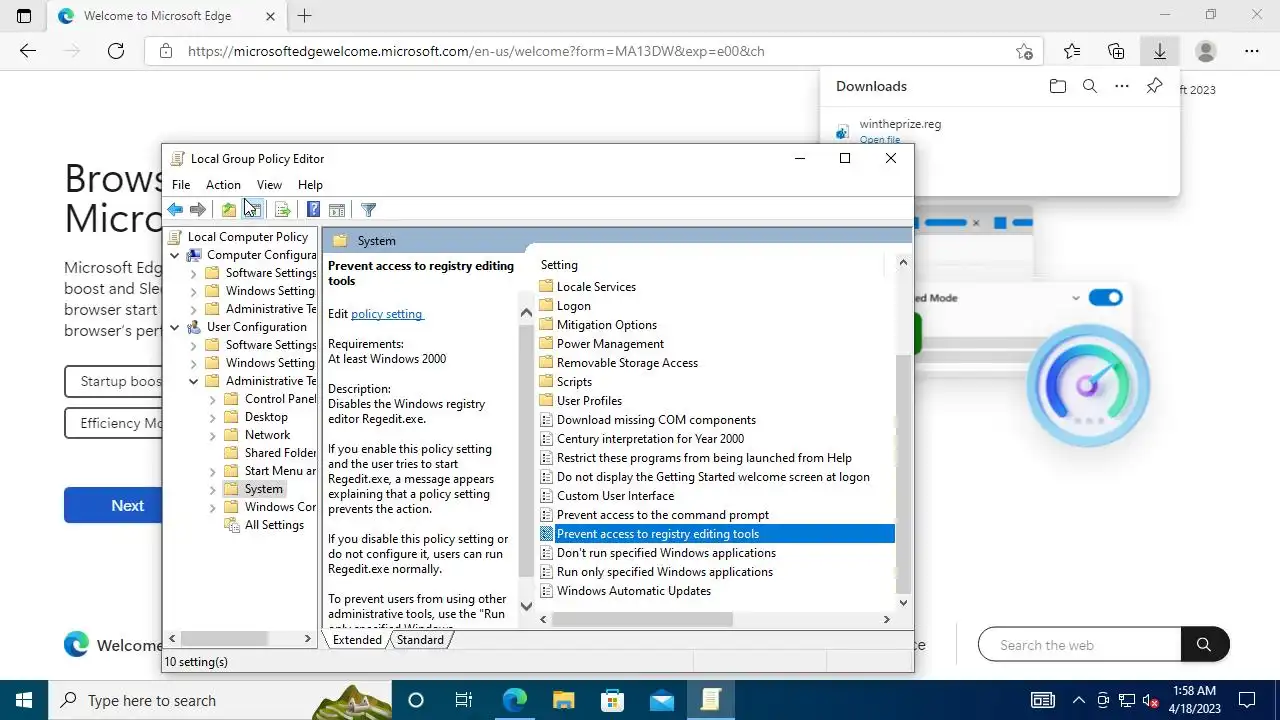The image size is (1280, 720).
Task: Switch to the Standard tab
Action: pyautogui.click(x=420, y=640)
